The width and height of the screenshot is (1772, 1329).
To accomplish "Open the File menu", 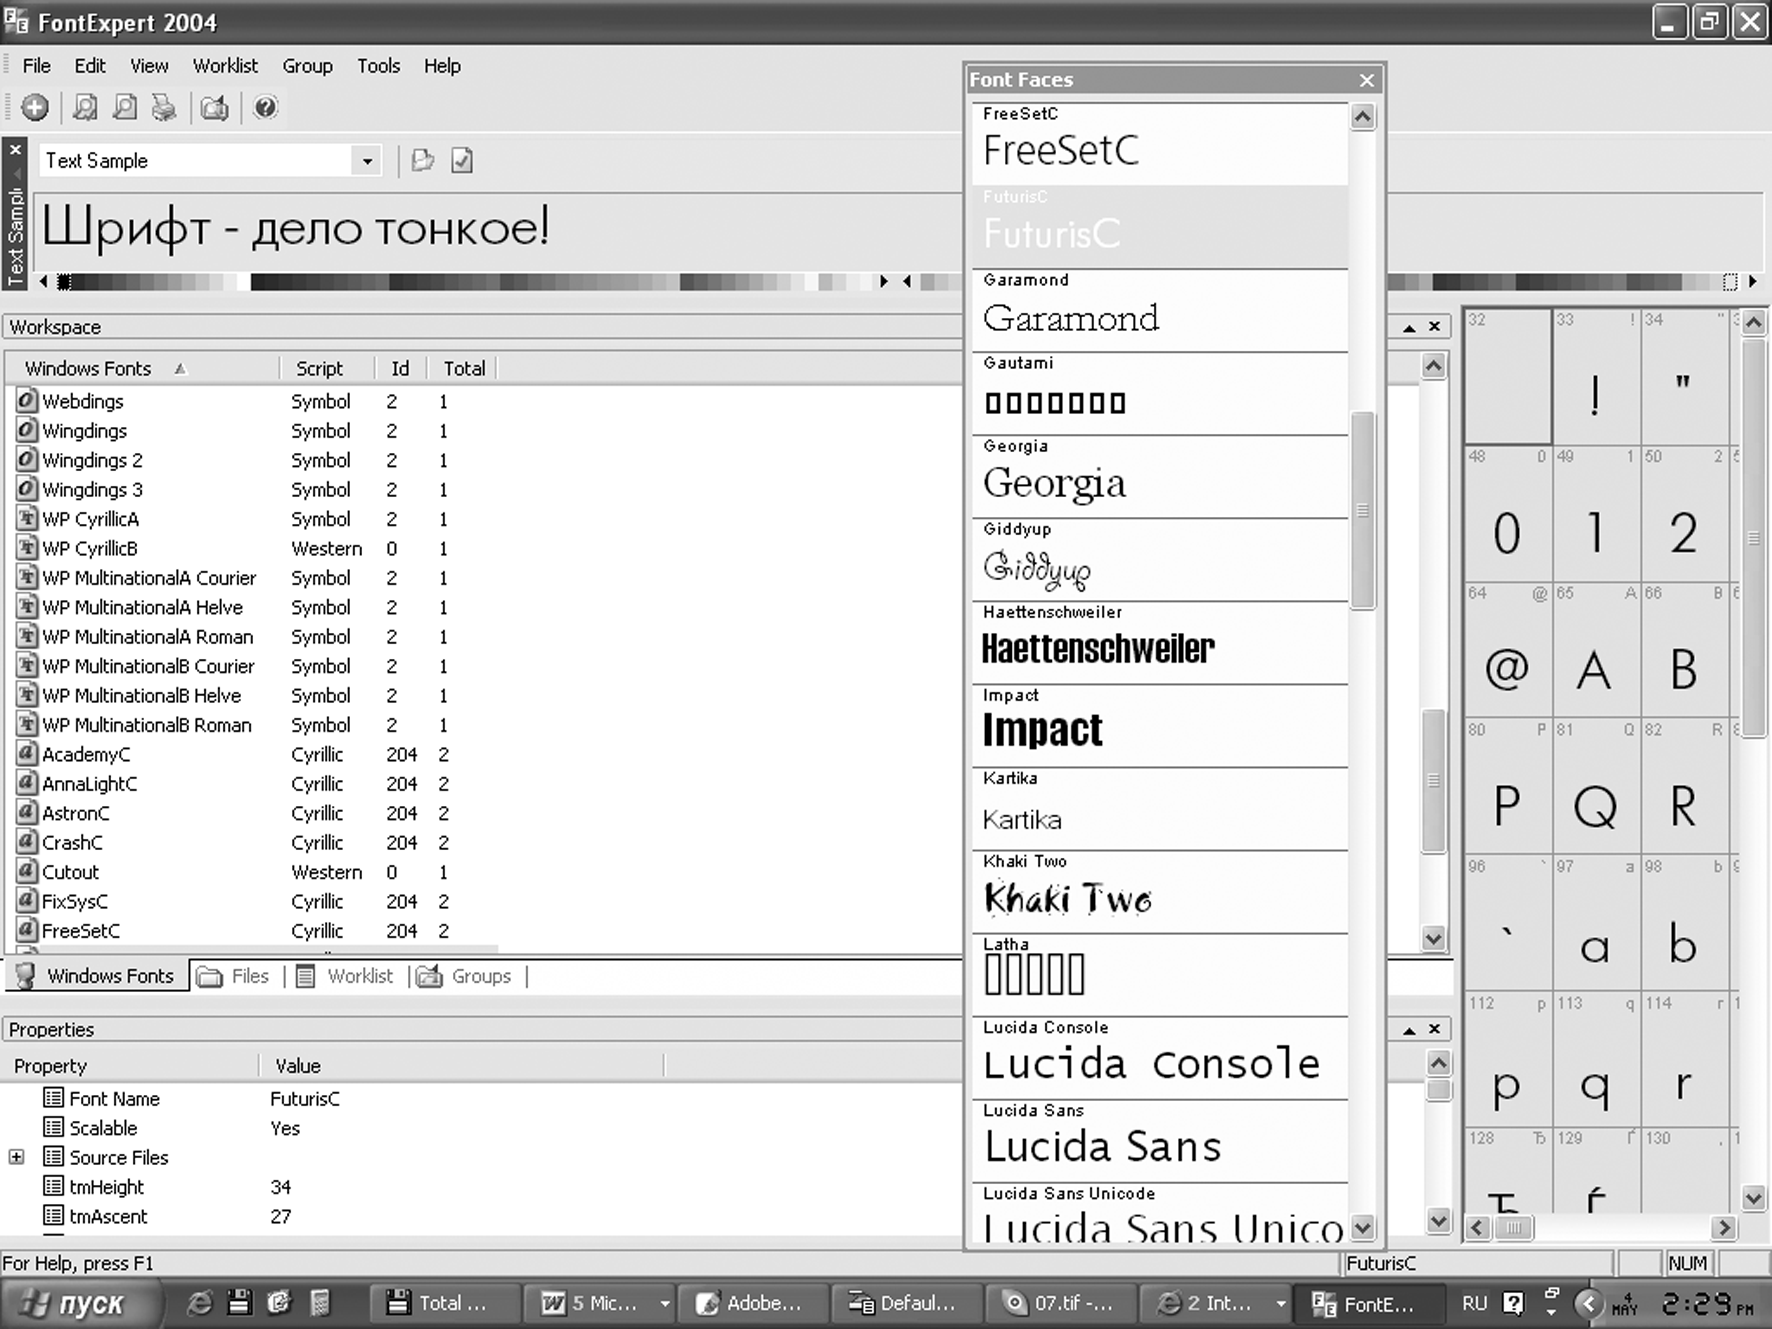I will pyautogui.click(x=36, y=66).
